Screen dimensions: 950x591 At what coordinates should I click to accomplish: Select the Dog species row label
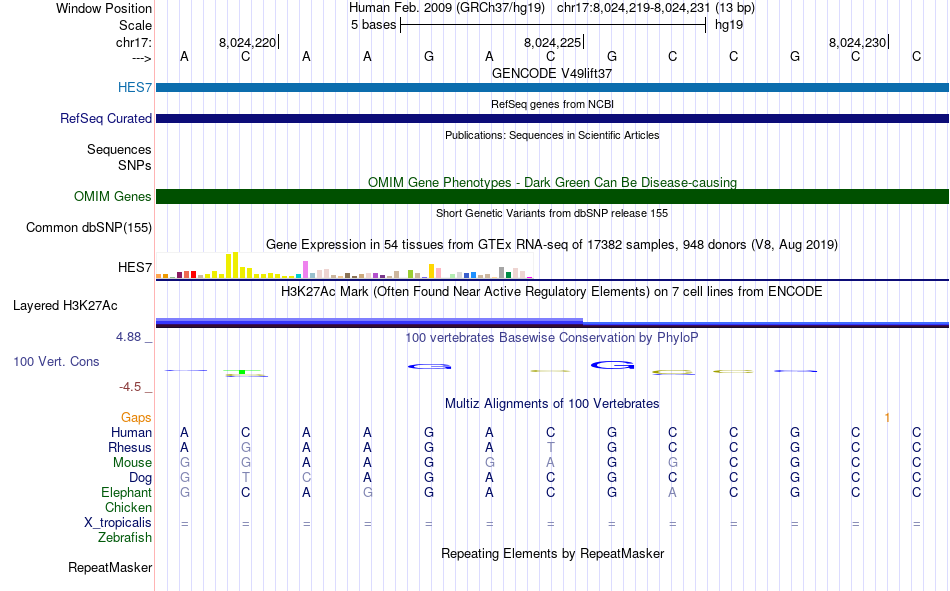point(140,478)
